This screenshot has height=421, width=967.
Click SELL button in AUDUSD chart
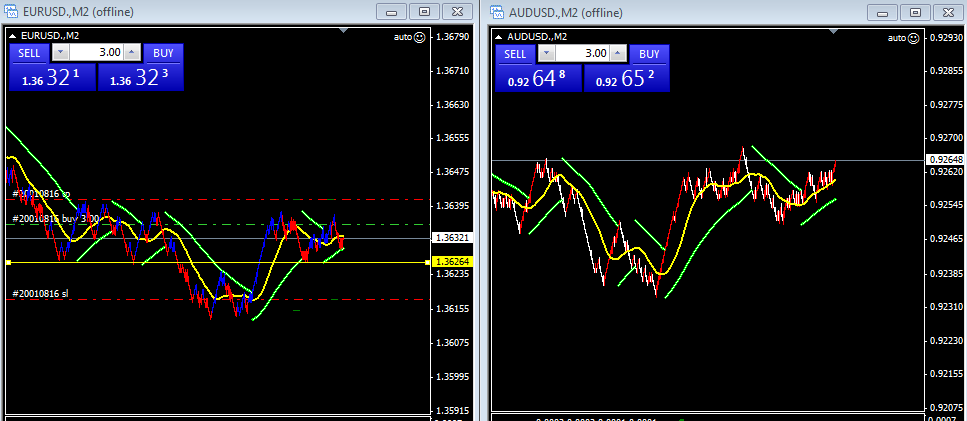pos(515,54)
